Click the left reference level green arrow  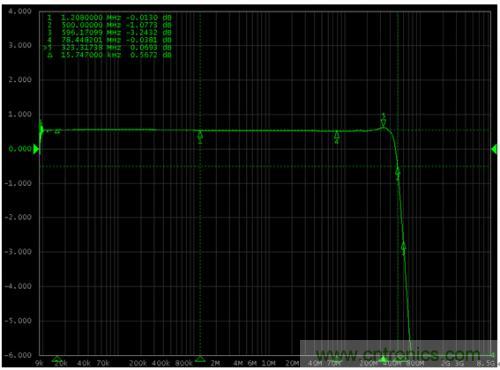pos(36,149)
